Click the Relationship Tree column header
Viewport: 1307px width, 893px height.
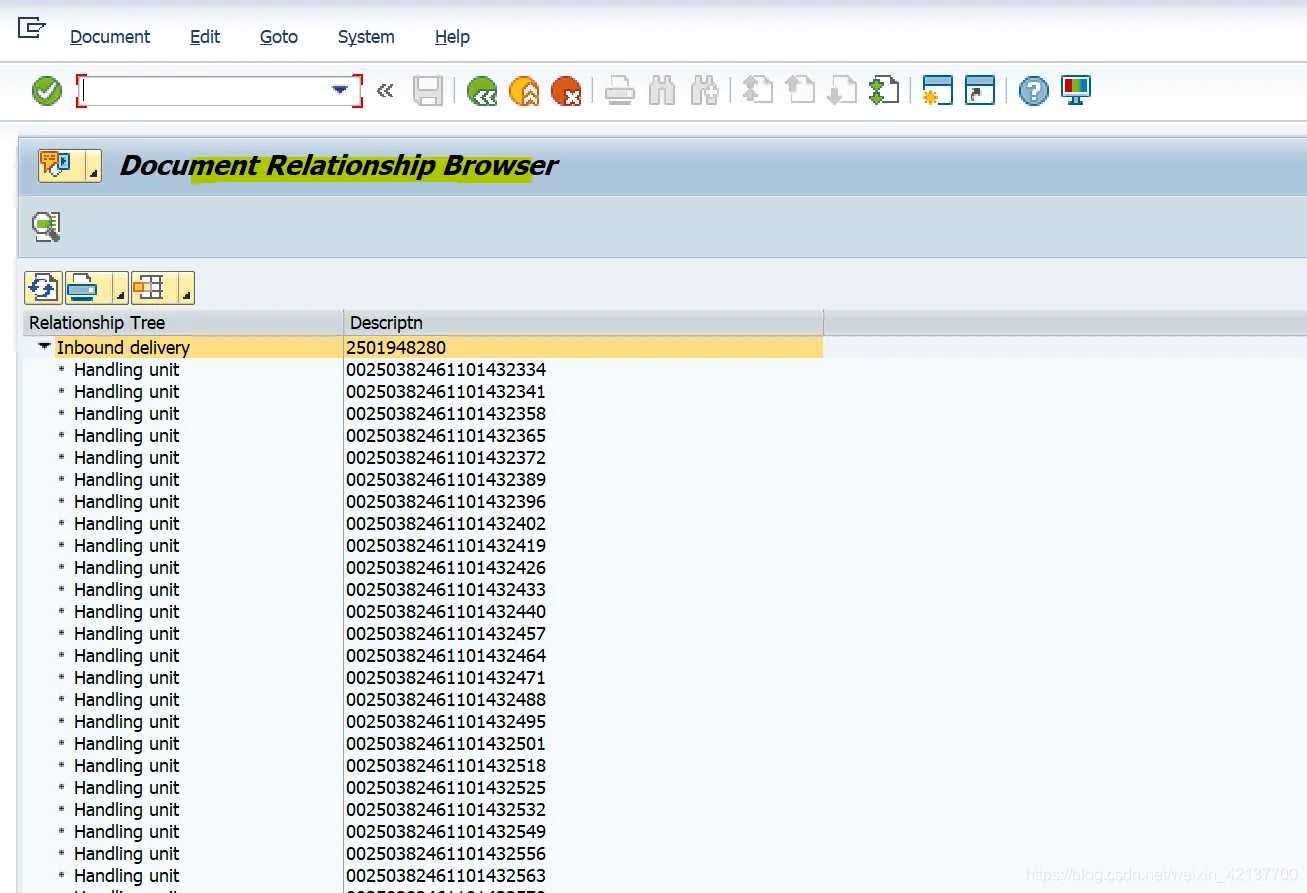(x=183, y=323)
